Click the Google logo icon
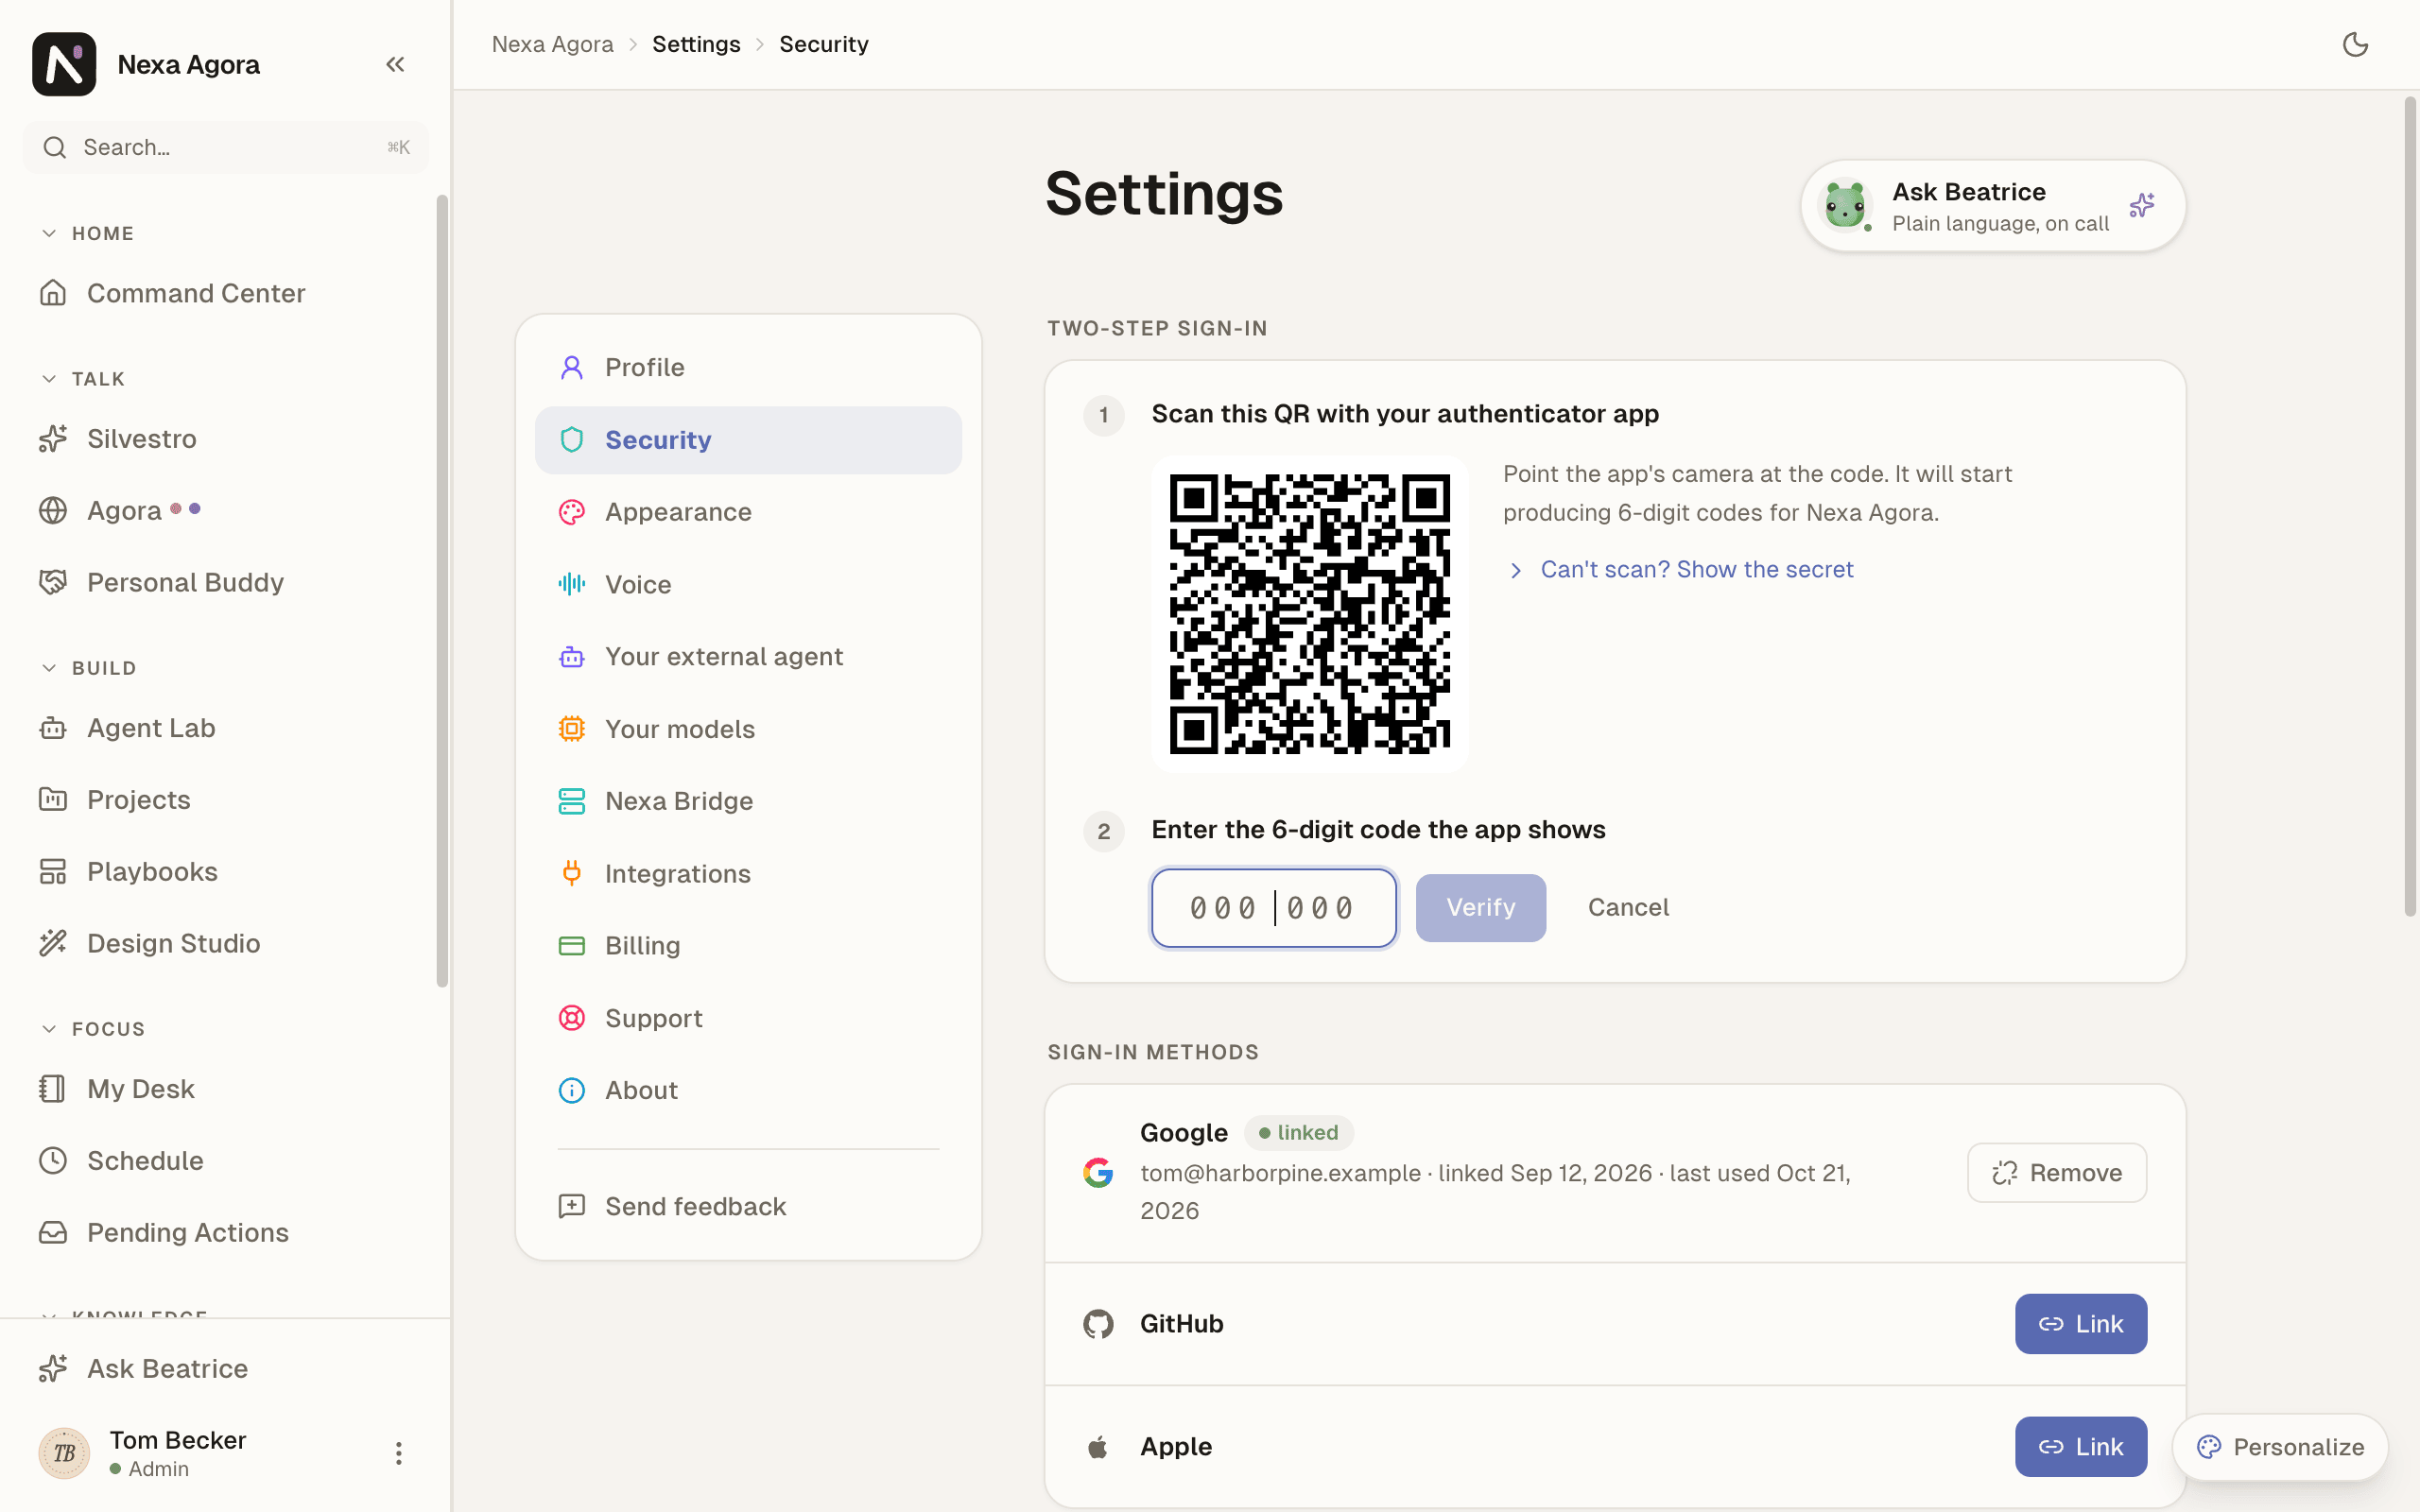The image size is (2420, 1512). [1098, 1172]
